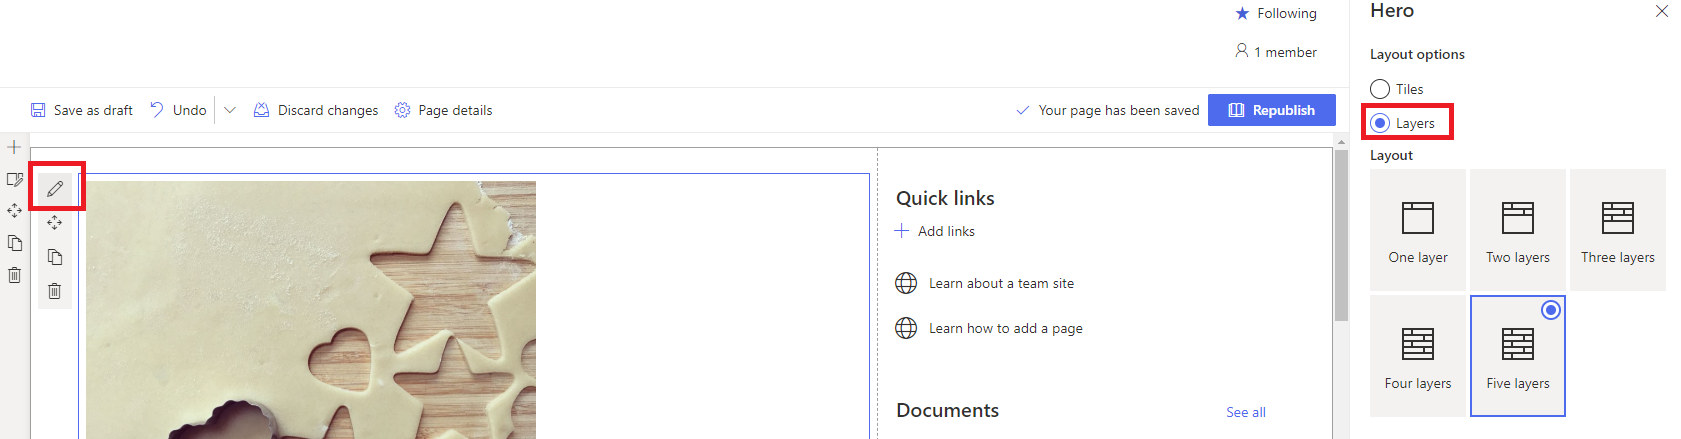
Task: Click the cookie dough hero image
Action: [x=311, y=310]
